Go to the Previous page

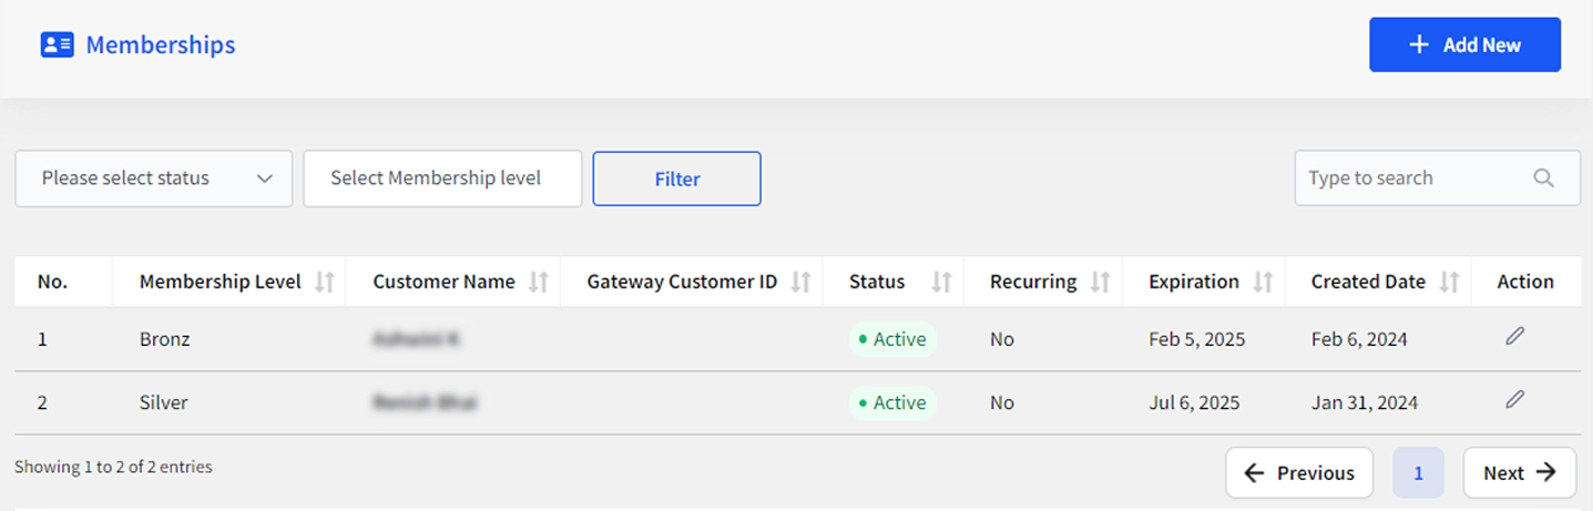click(1299, 473)
